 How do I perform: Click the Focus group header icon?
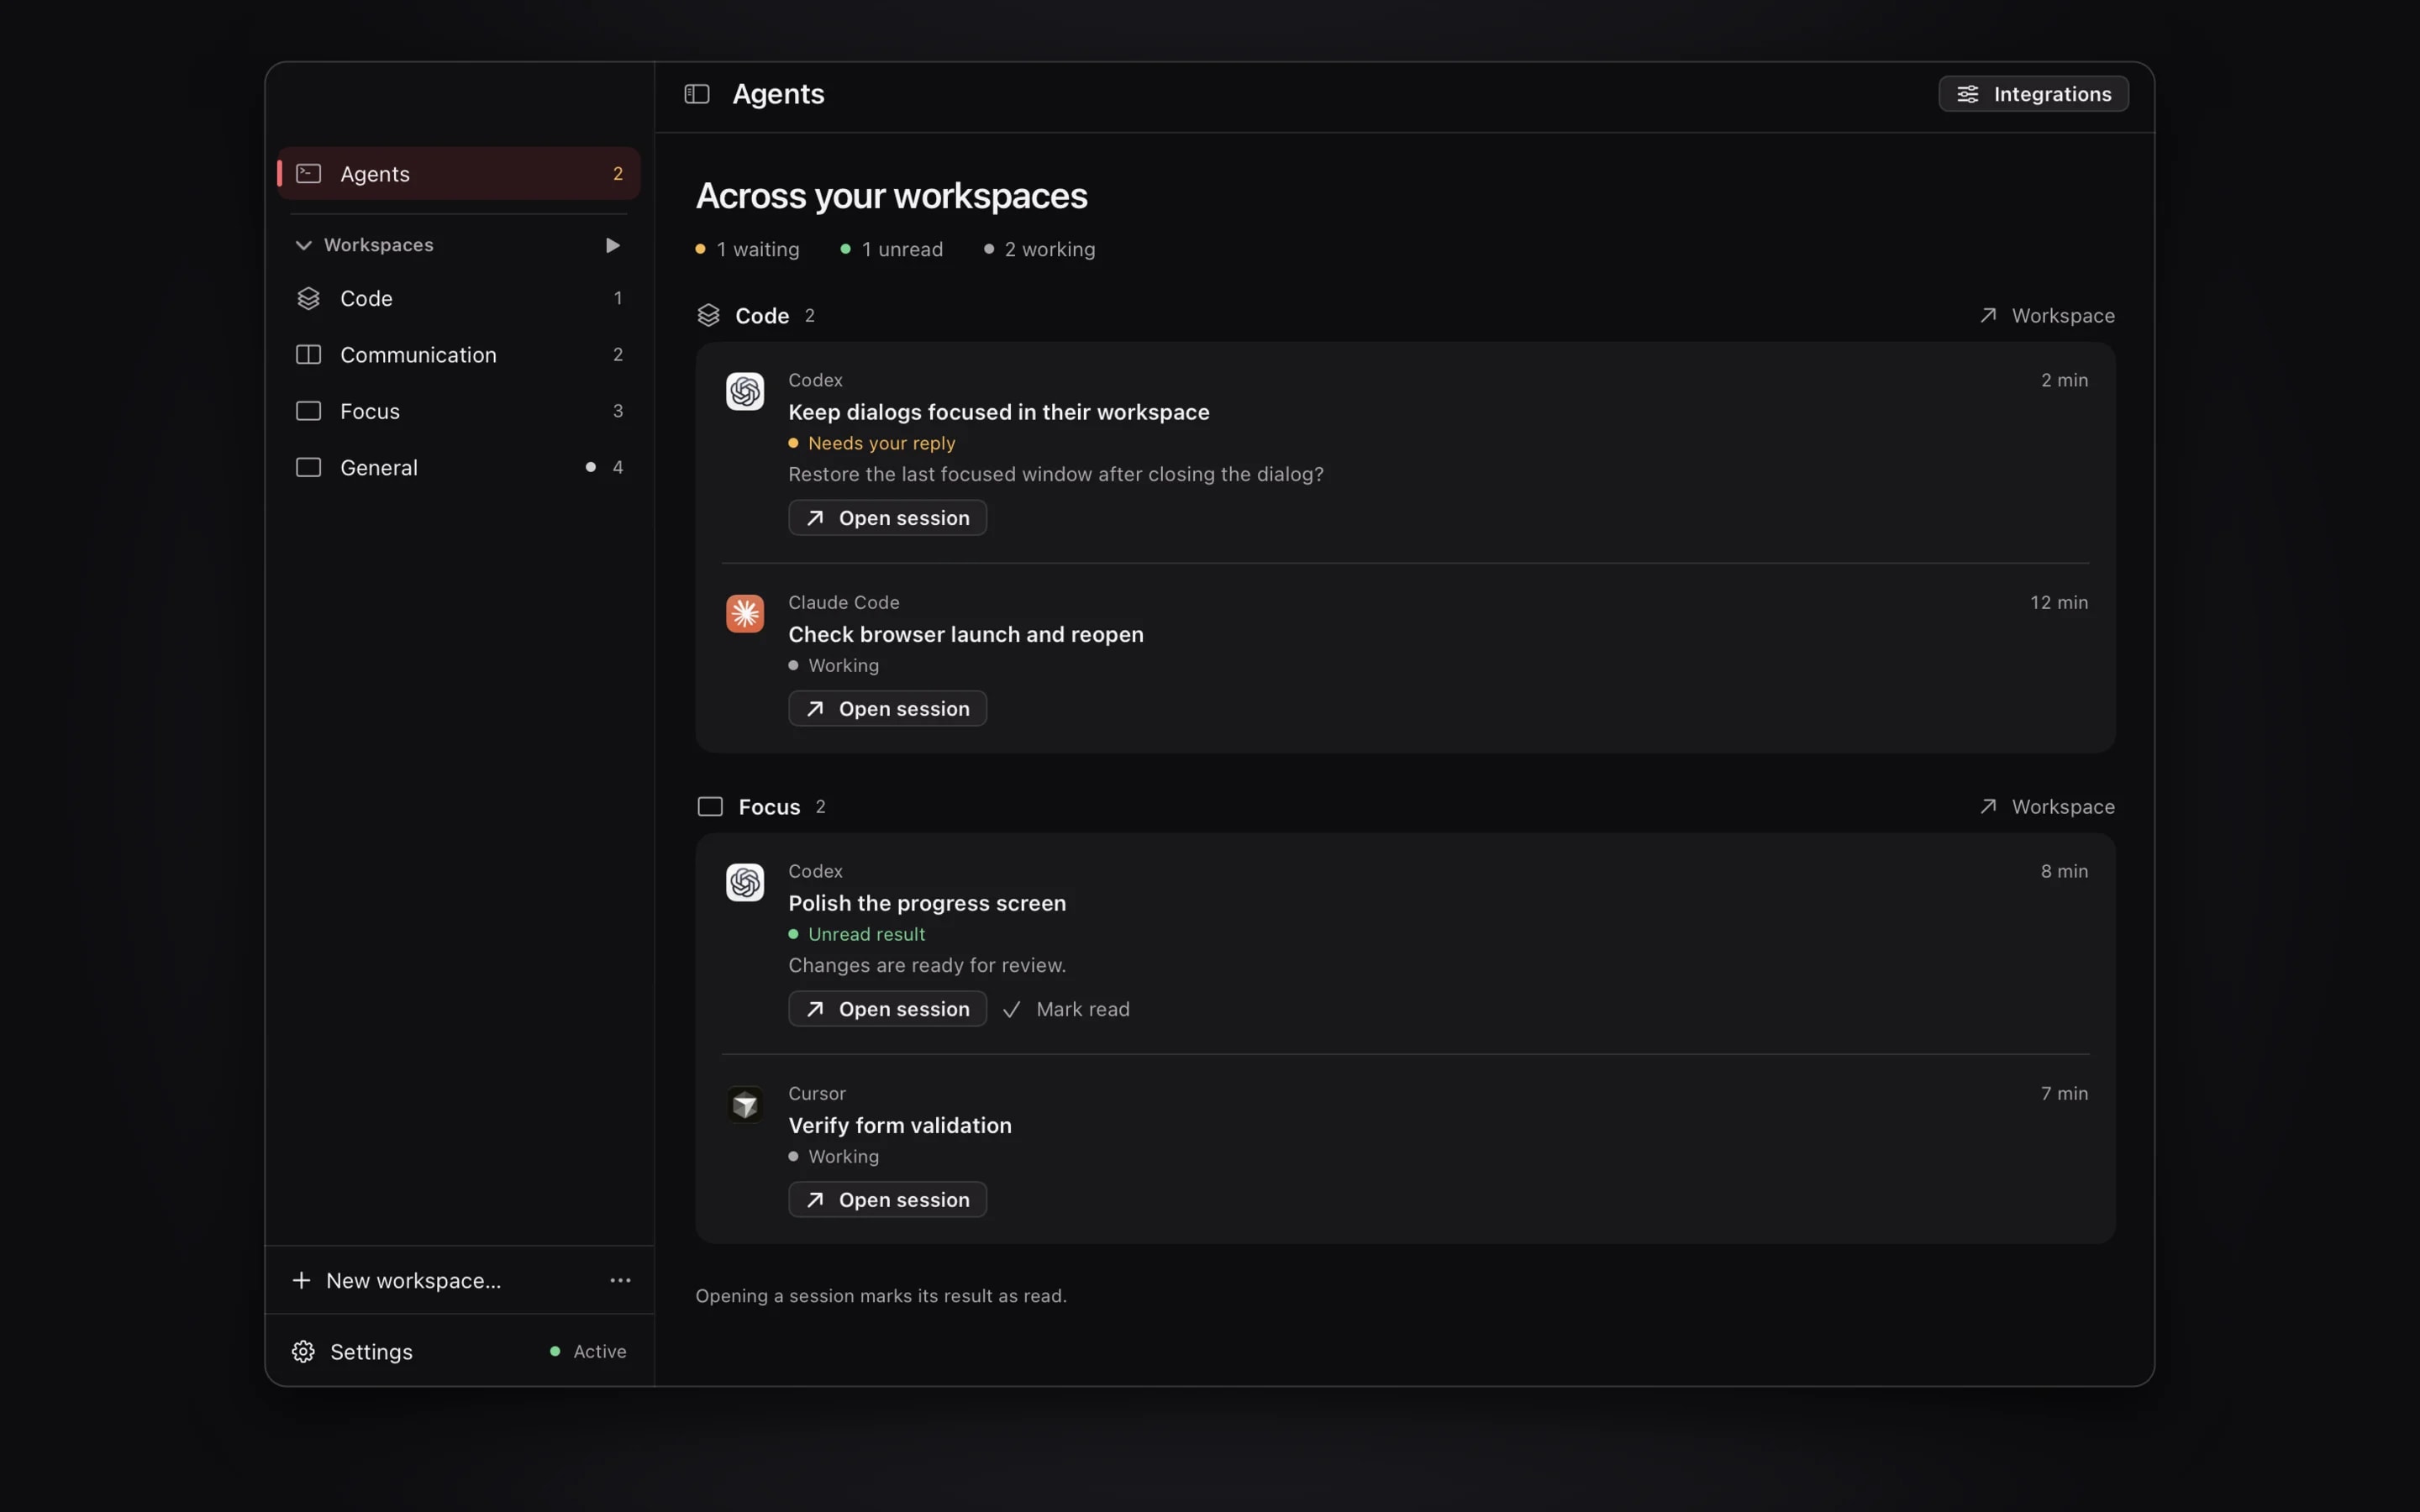[710, 807]
